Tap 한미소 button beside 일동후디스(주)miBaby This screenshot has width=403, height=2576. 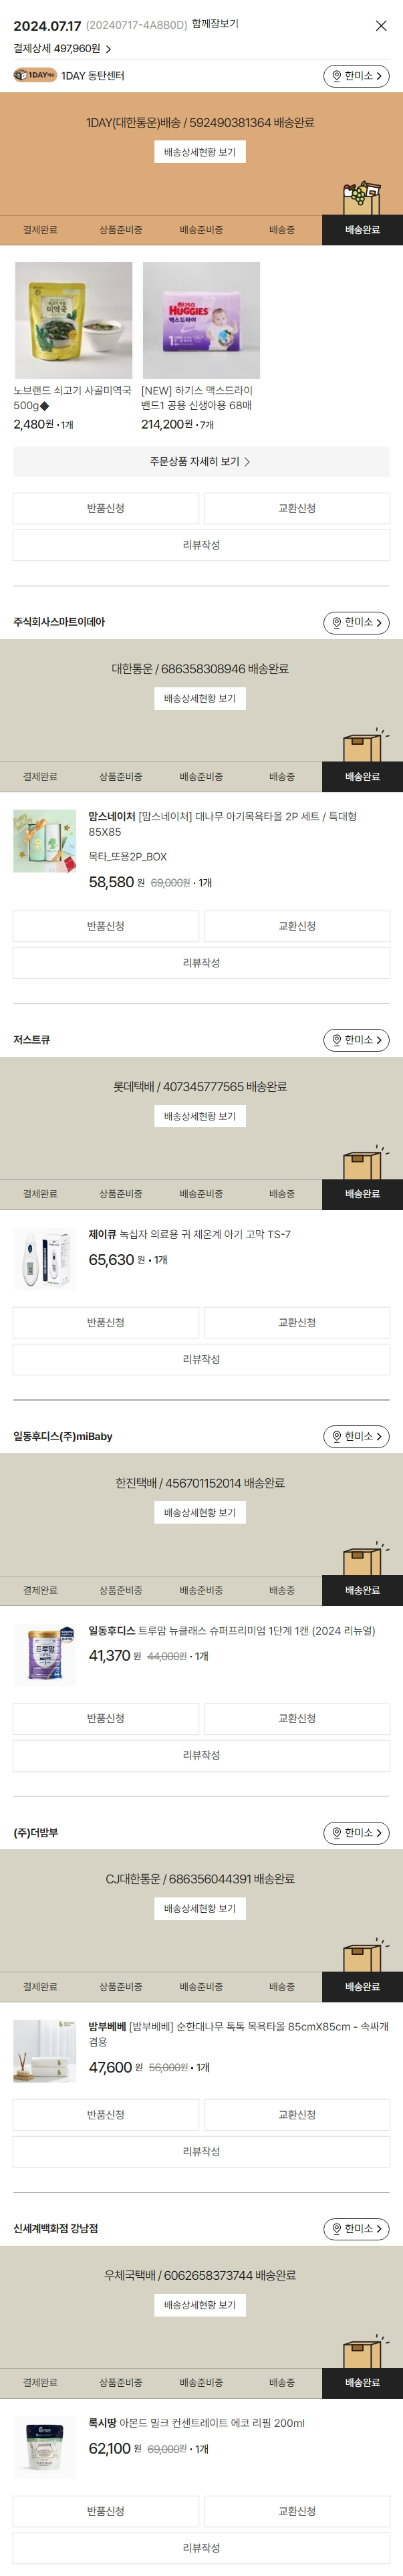[356, 1436]
